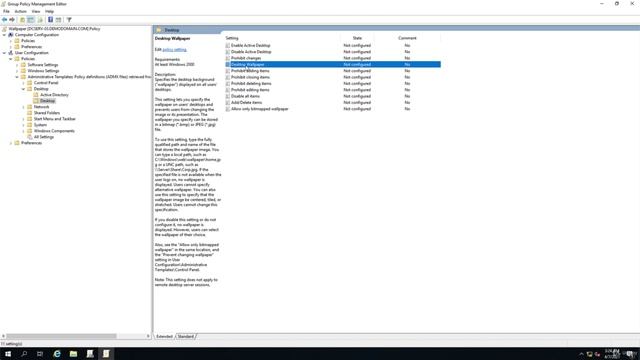This screenshot has height=360, width=640.
Task: Click the Prohibit deleting items setting icon
Action: pos(228,84)
